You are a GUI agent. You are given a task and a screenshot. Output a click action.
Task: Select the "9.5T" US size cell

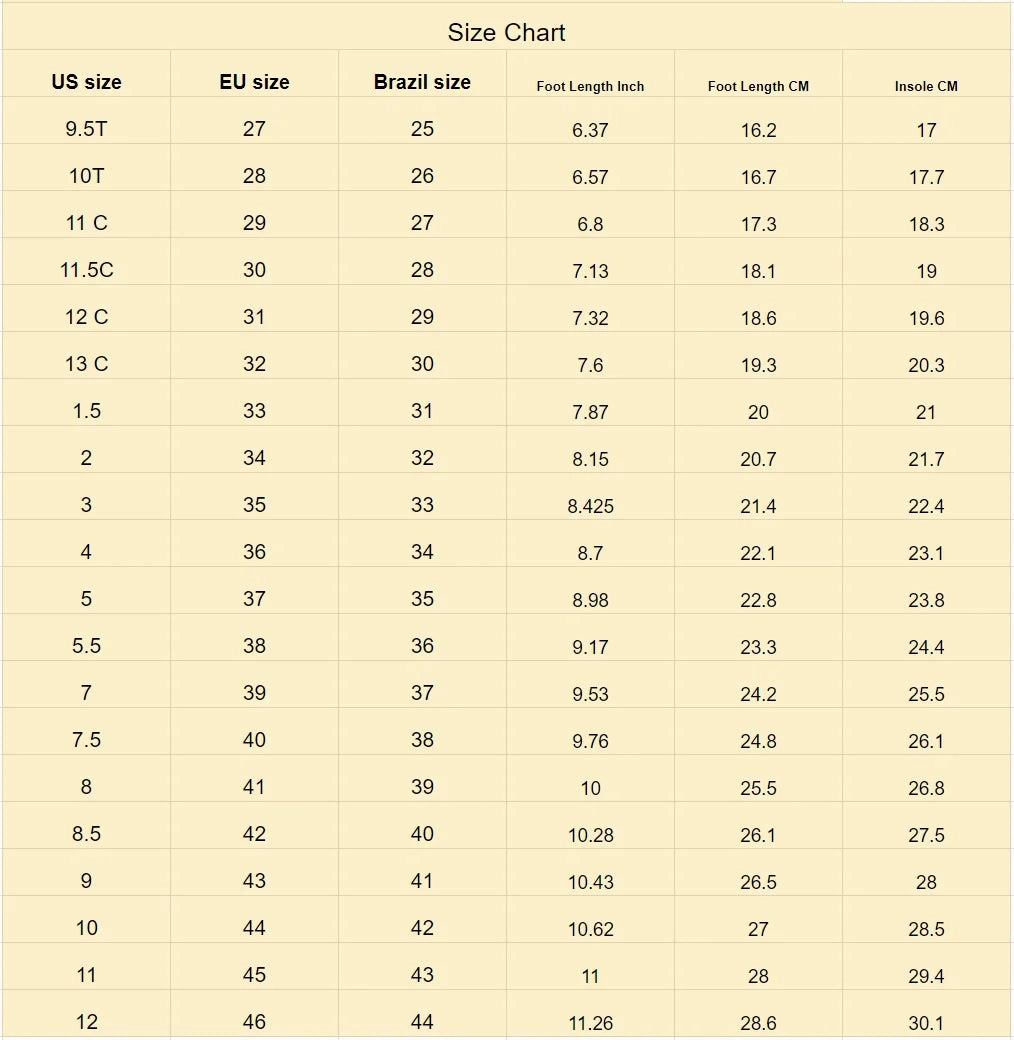[x=86, y=129]
